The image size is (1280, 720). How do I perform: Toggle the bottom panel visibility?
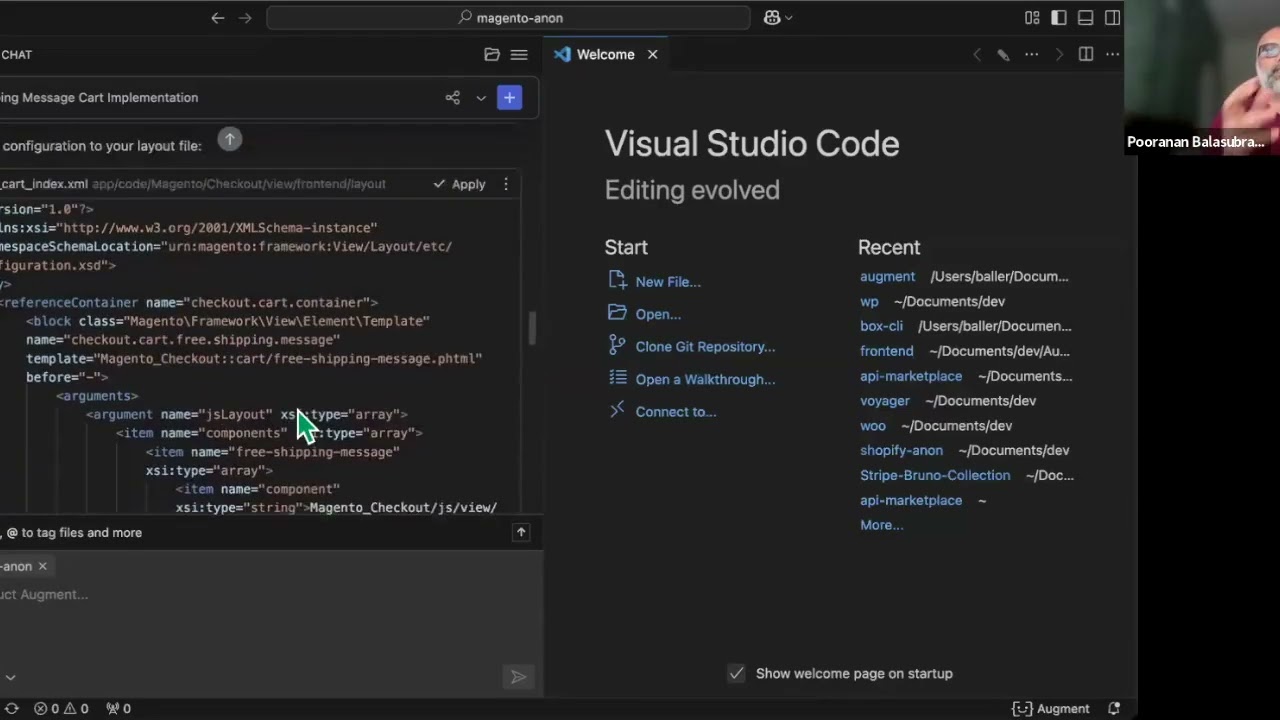coord(1085,18)
